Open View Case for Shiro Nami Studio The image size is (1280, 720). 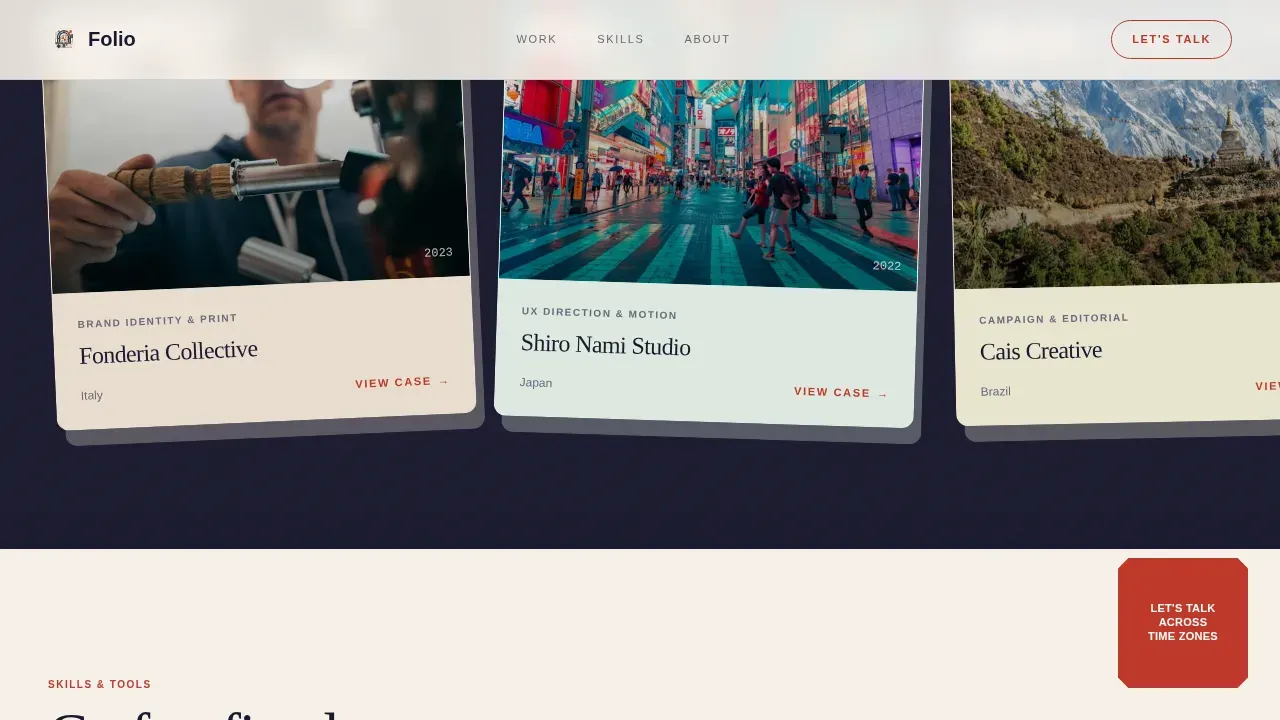point(841,393)
